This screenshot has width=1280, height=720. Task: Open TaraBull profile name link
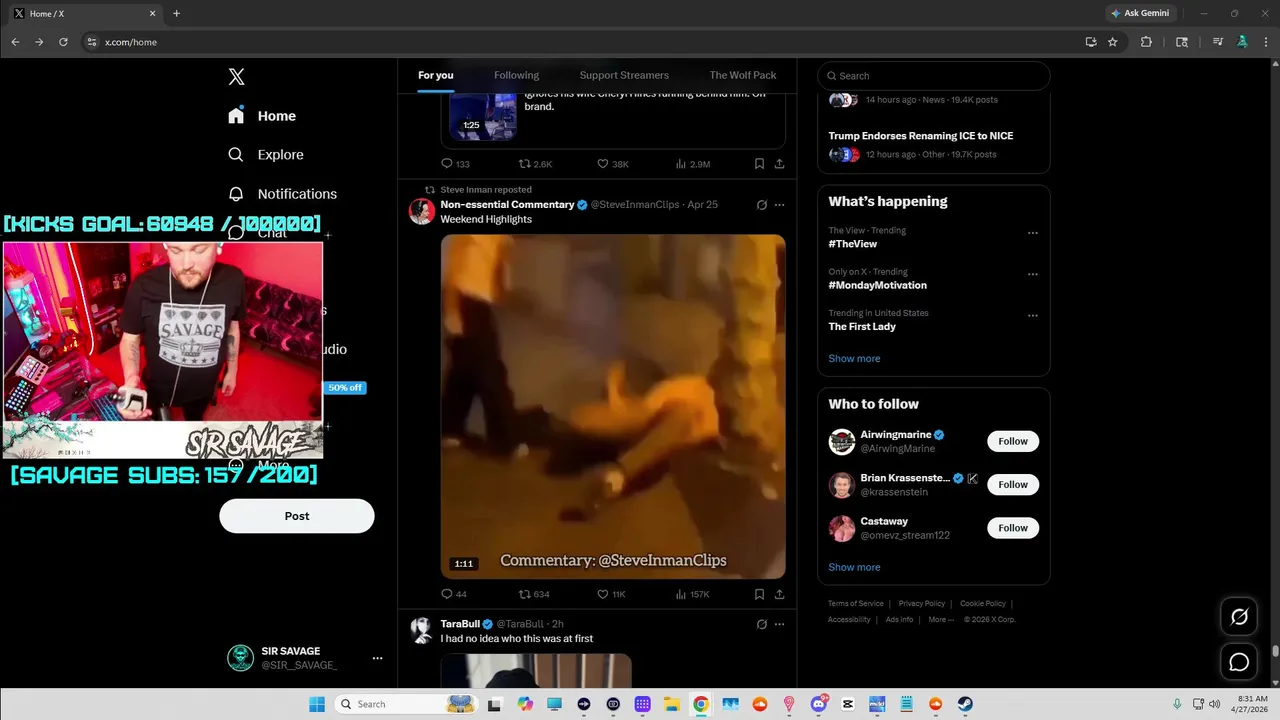pos(460,624)
